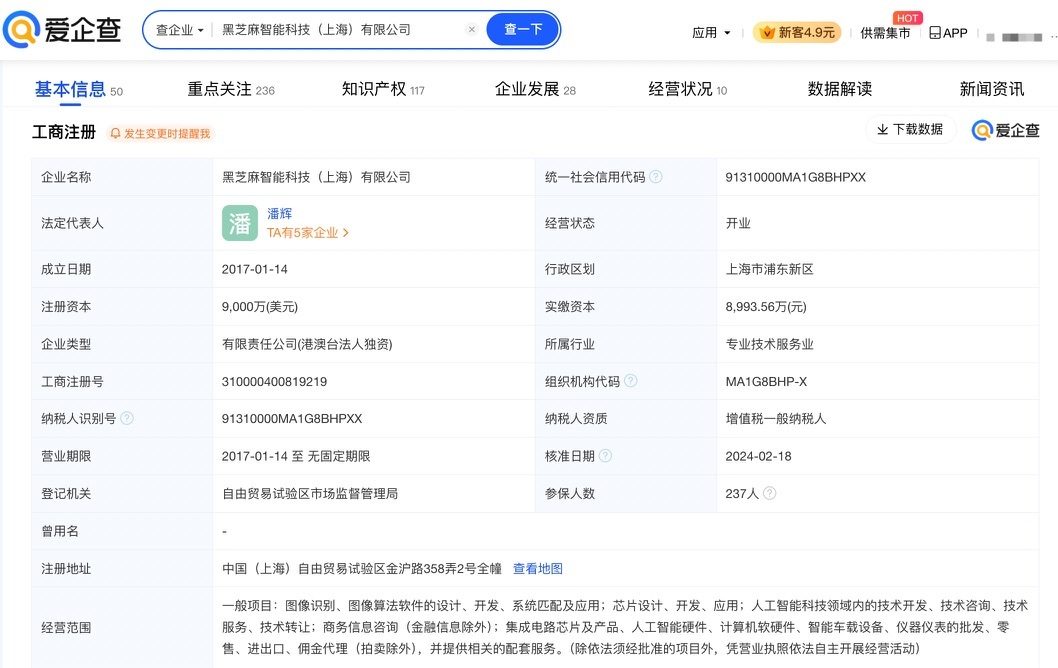Open the 查企业 search type dropdown
The image size is (1058, 668).
[180, 30]
